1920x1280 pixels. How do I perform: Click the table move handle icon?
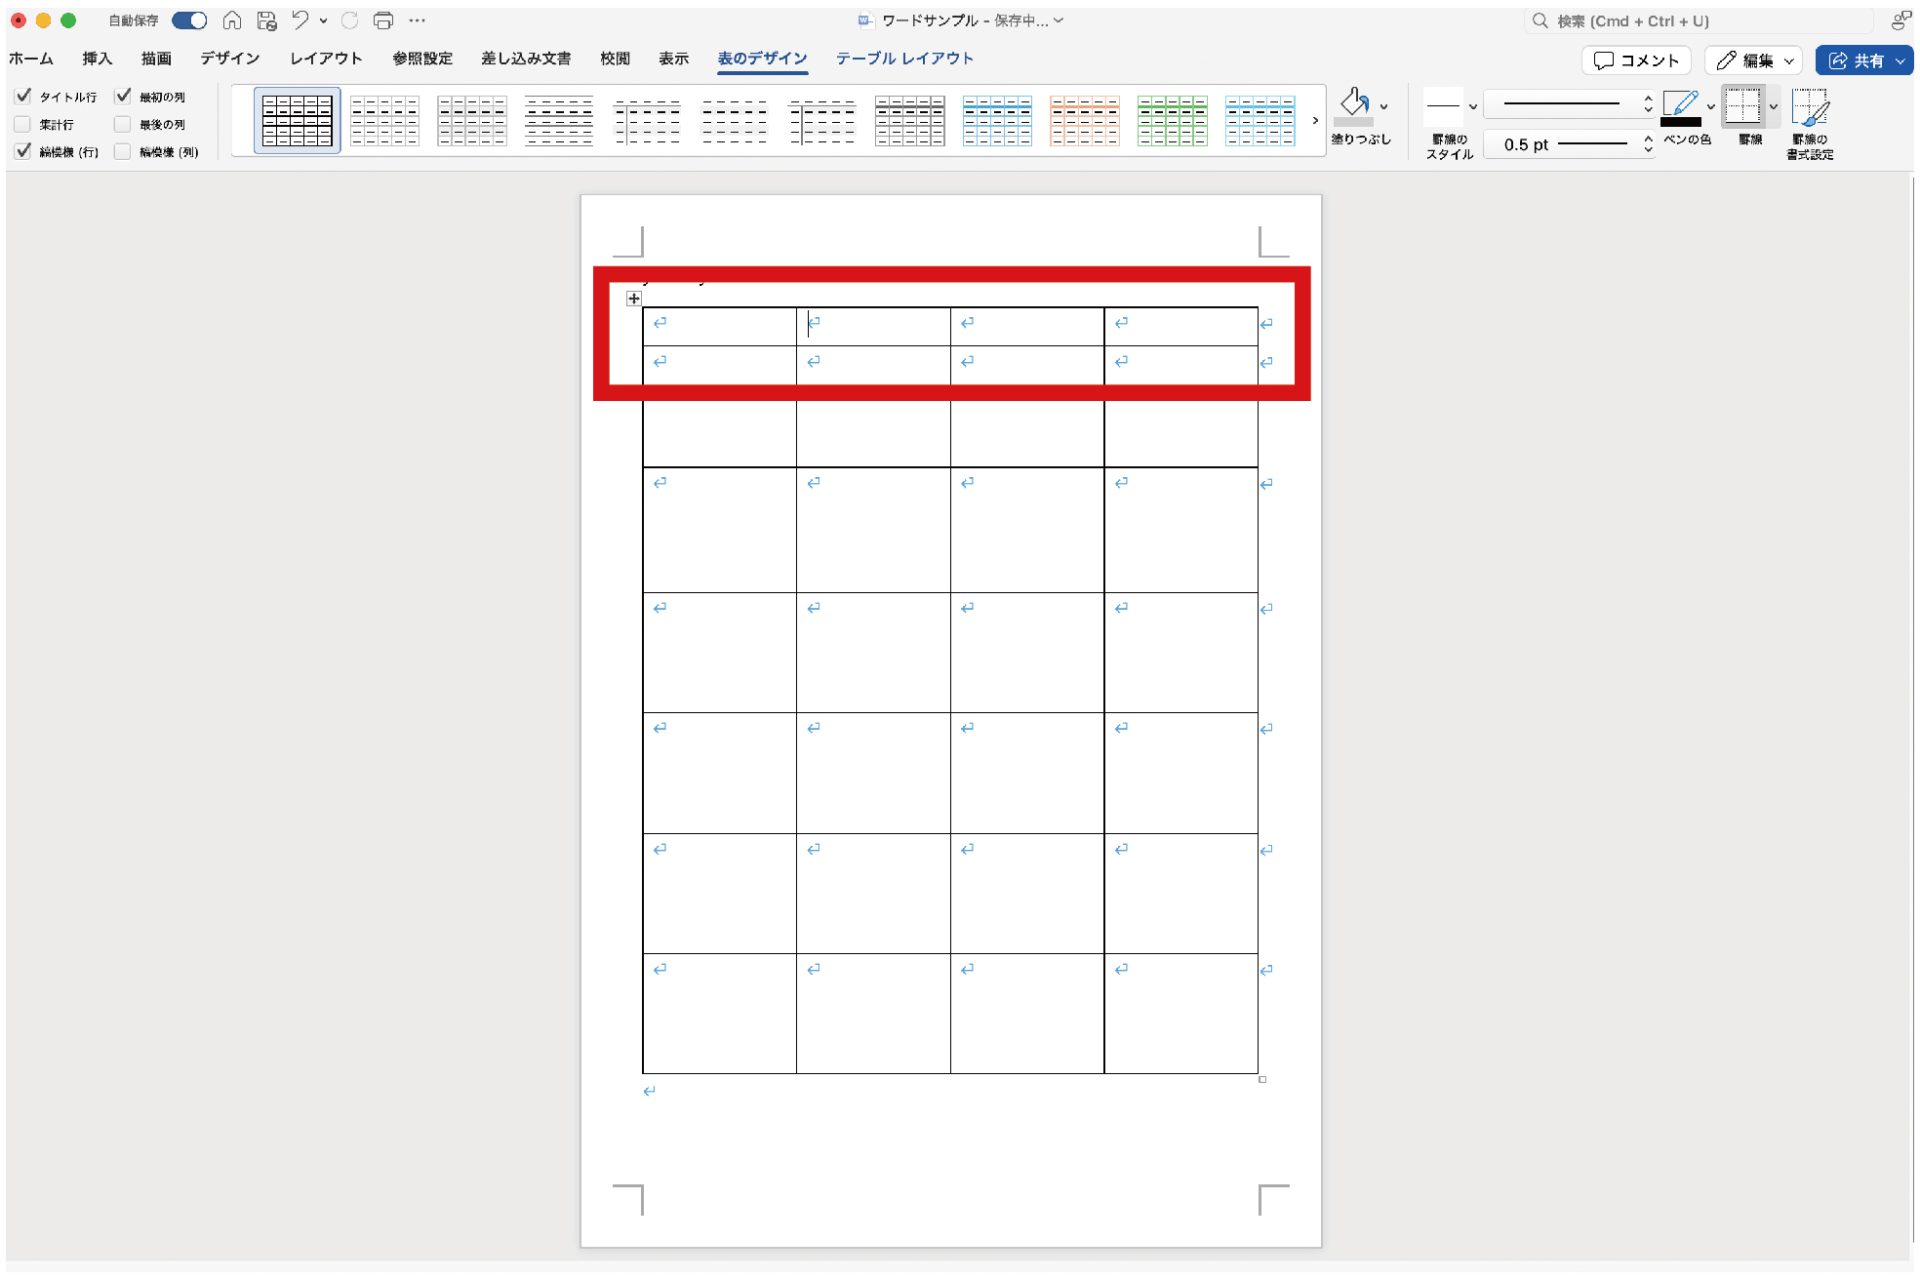633,298
